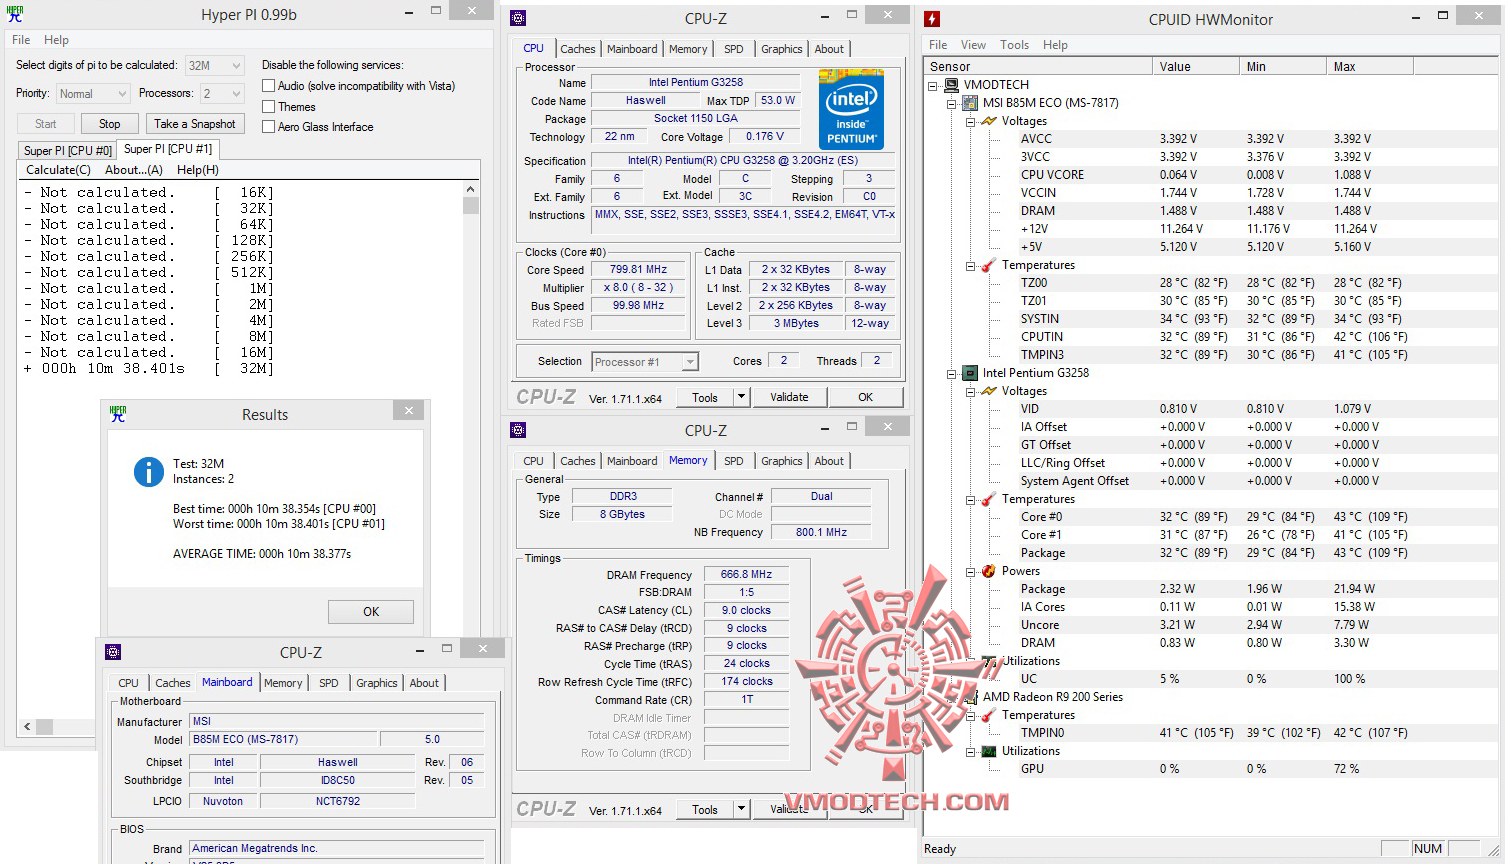Click the Super PI scrollbar up arrow
Screen dimensions: 1510x864
click(x=471, y=189)
